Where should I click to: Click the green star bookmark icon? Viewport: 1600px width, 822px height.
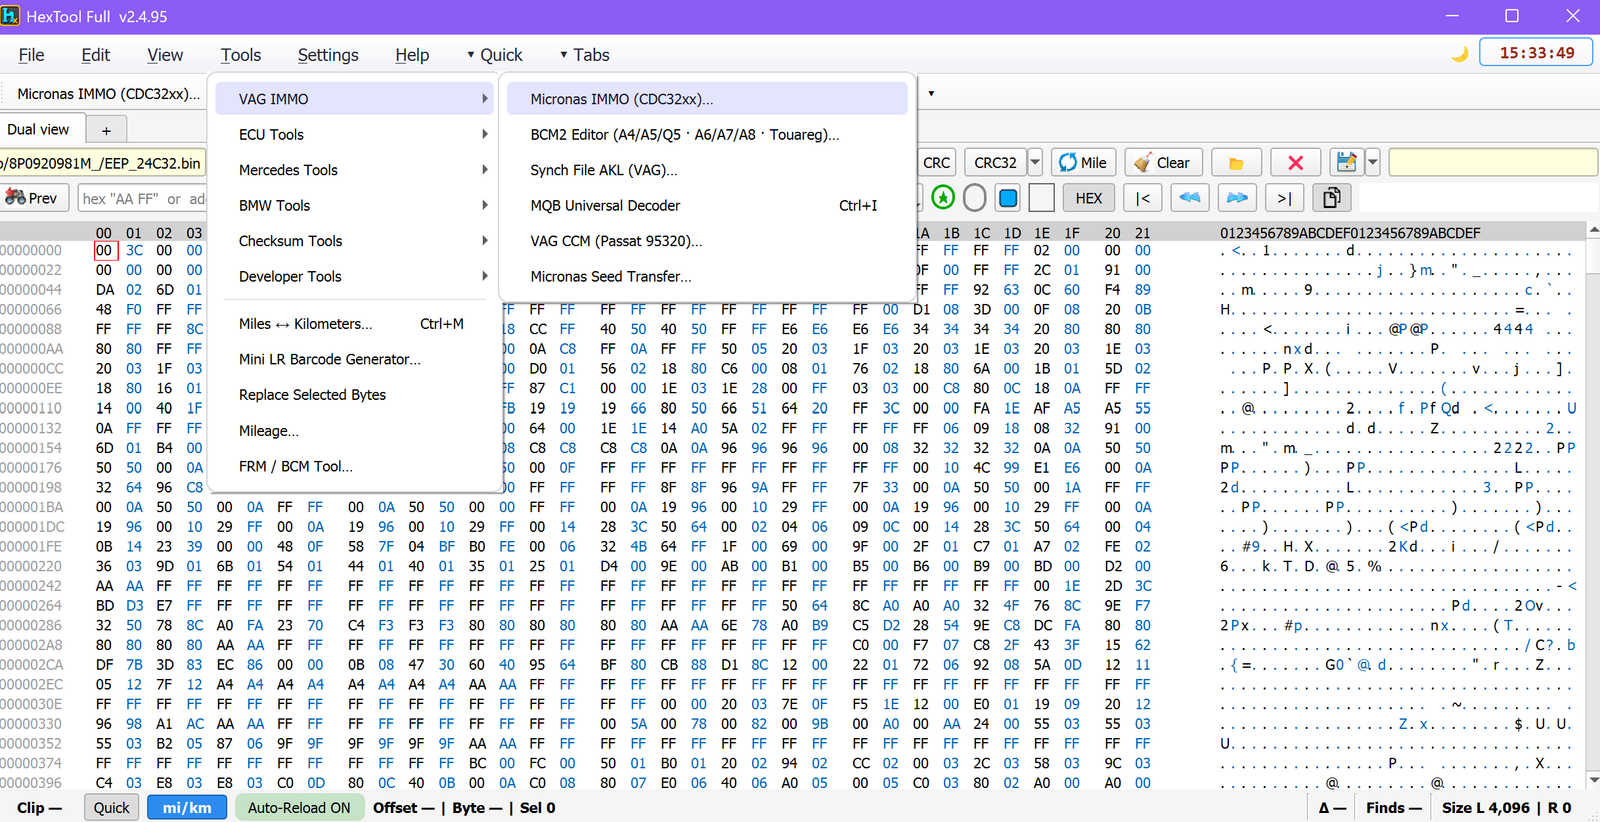click(x=943, y=198)
